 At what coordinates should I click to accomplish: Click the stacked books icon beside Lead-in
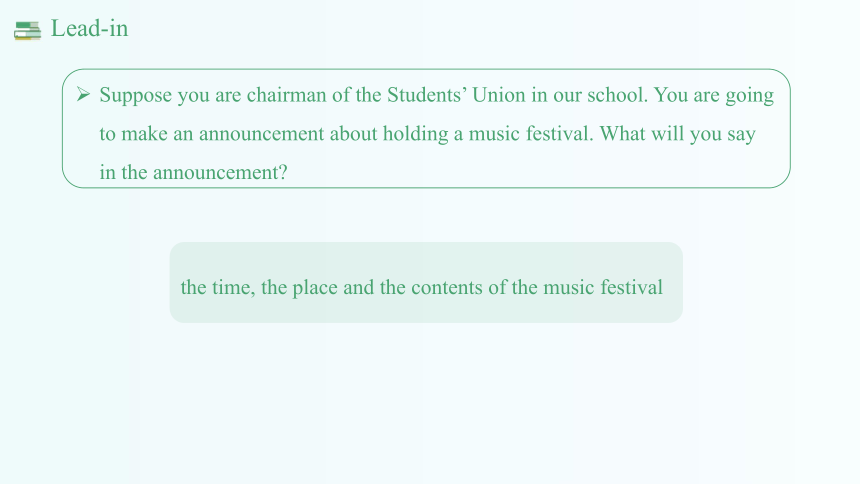(x=27, y=31)
